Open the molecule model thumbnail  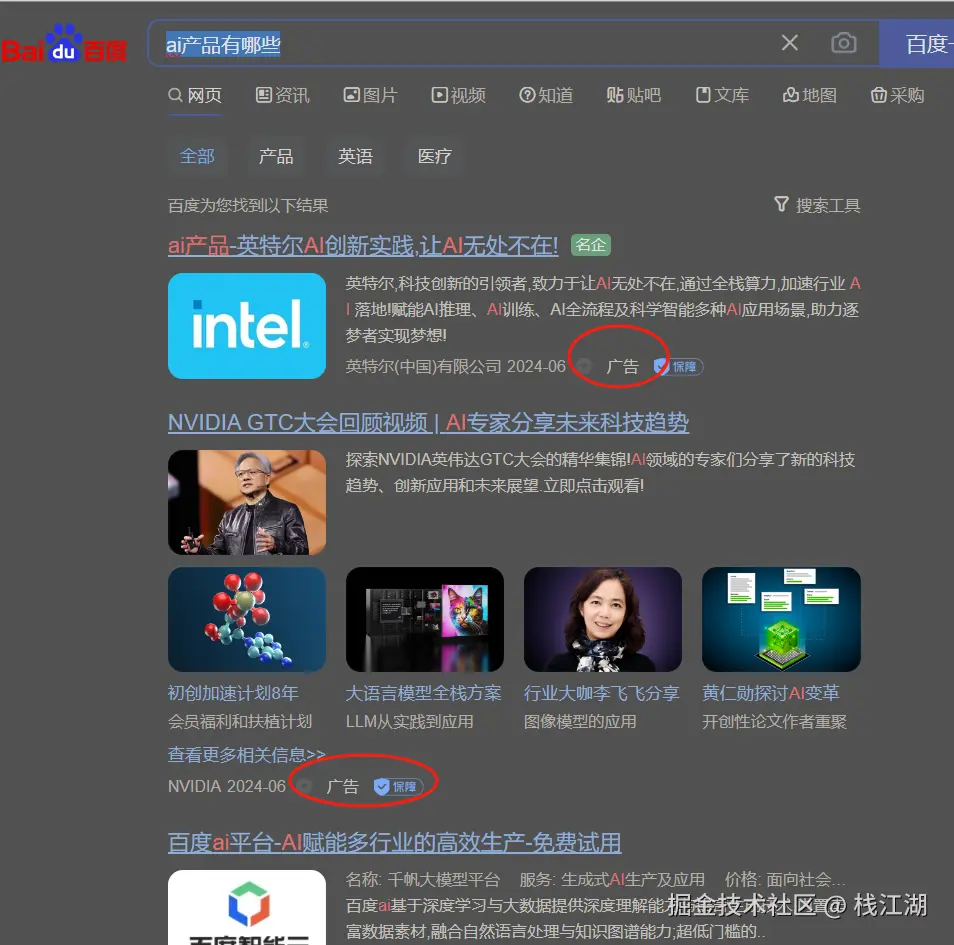point(247,619)
